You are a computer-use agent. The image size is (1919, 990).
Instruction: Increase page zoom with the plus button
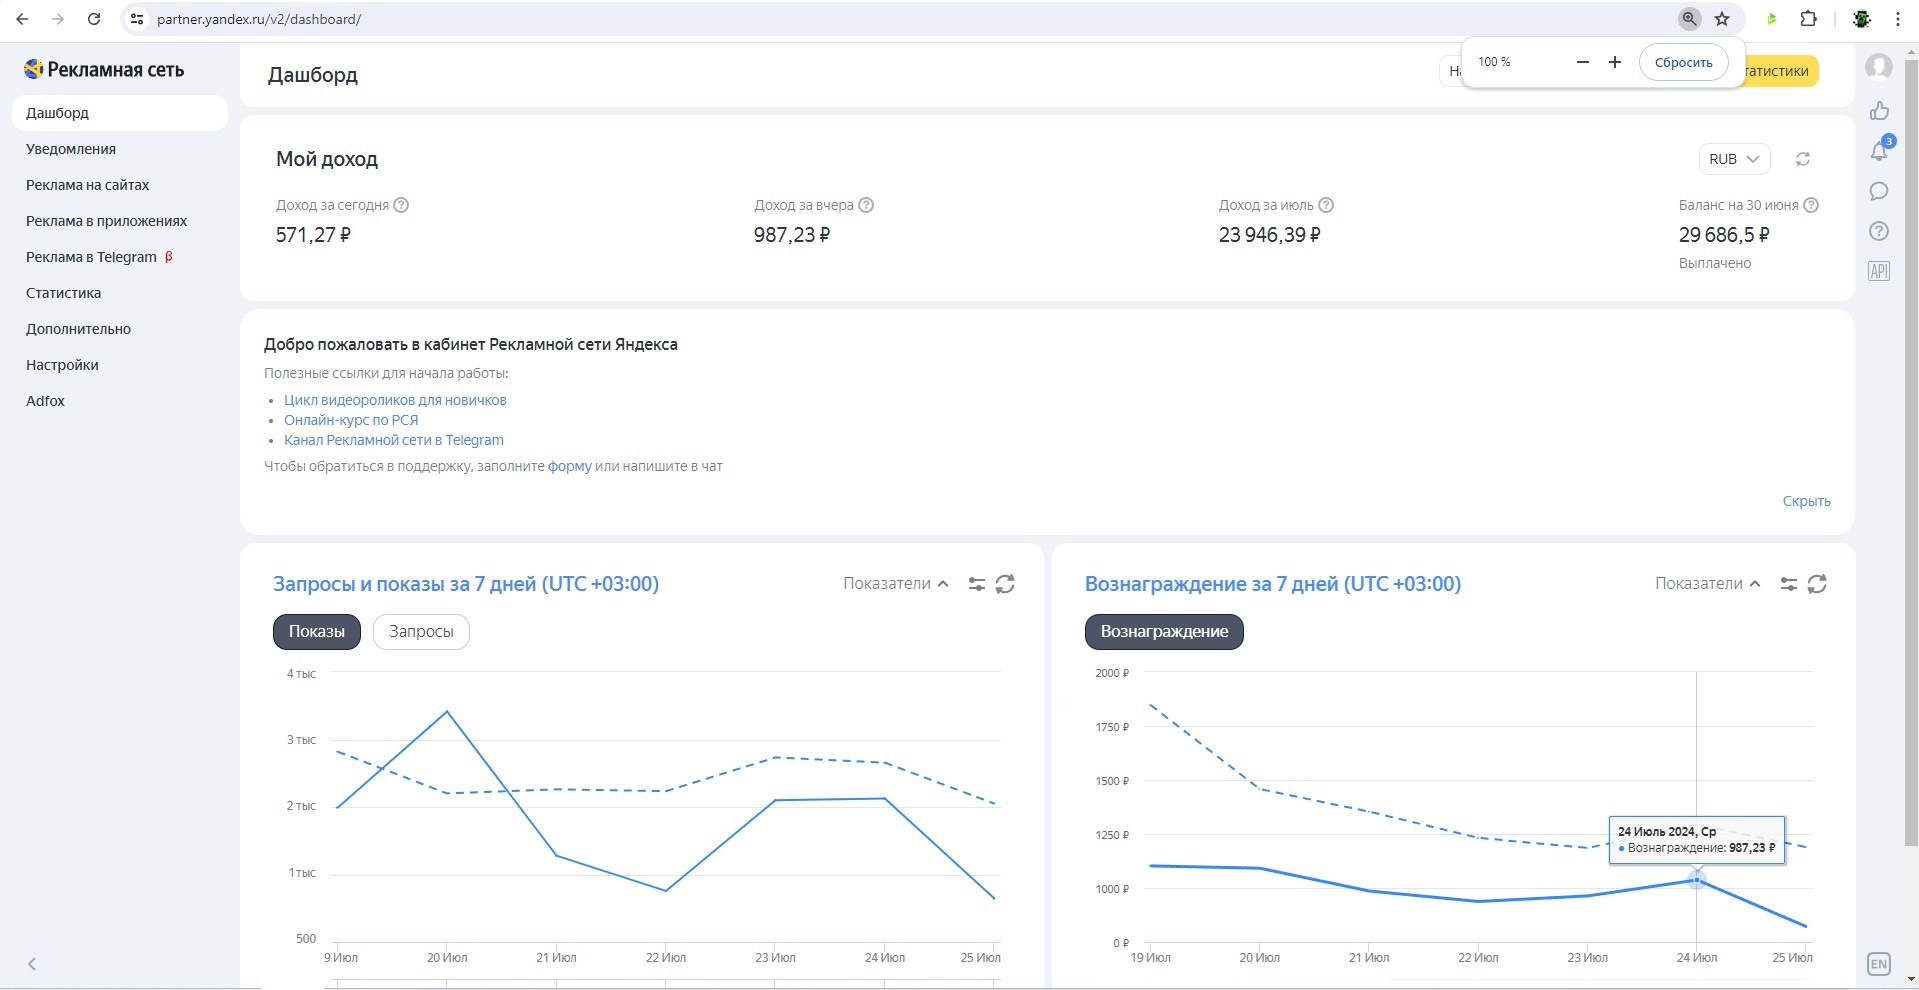1614,62
